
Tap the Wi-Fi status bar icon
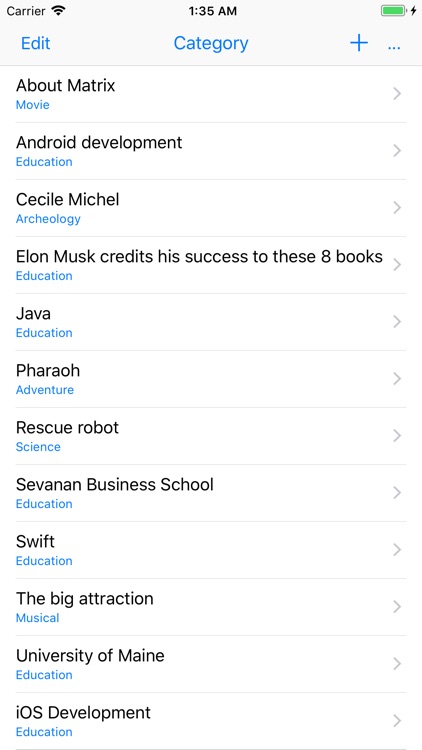pyautogui.click(x=59, y=11)
